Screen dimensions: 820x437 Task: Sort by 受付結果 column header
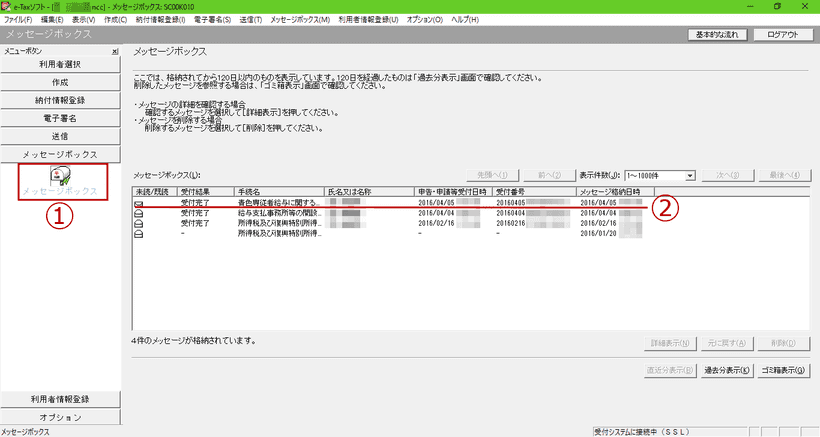click(x=206, y=192)
